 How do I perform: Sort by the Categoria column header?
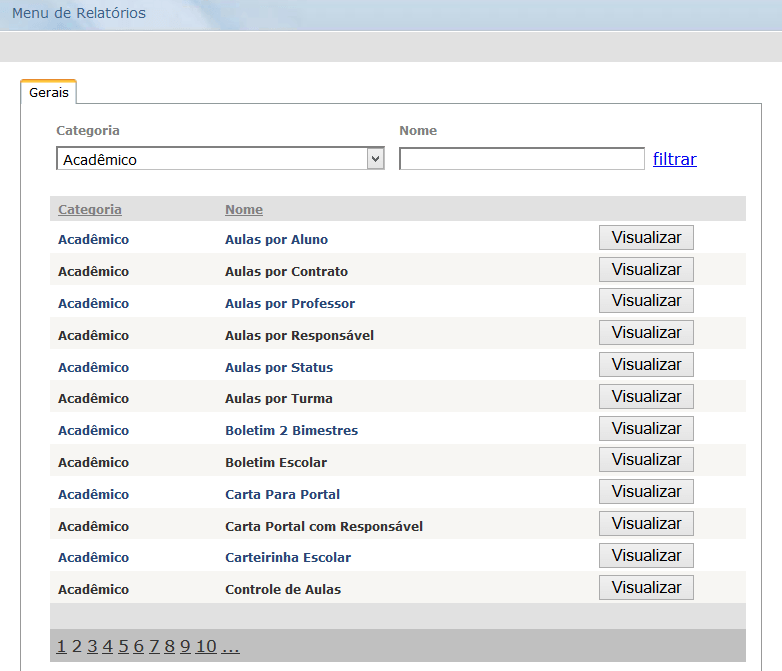coord(90,210)
